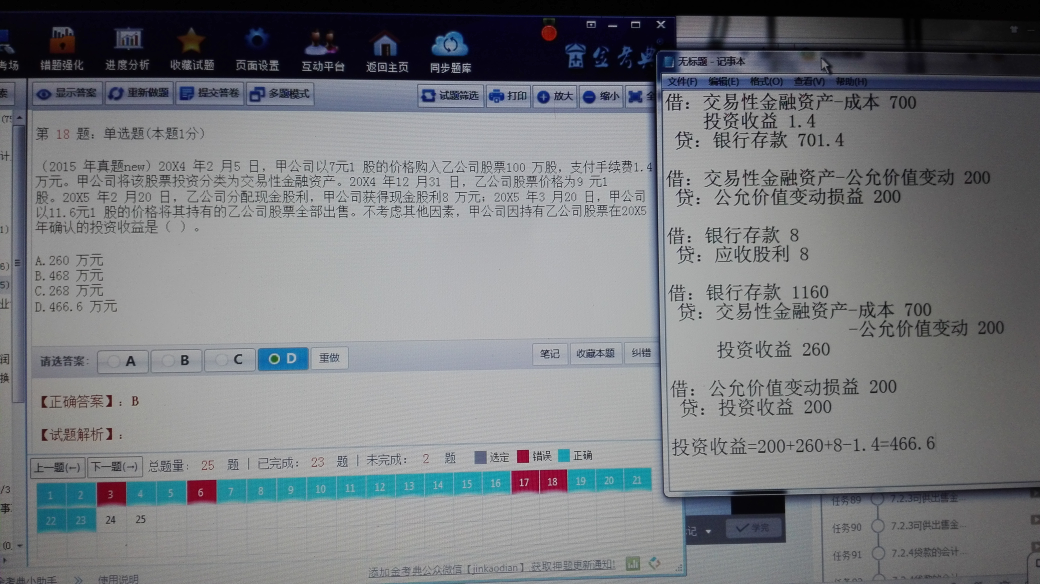Screen dimensions: 1040x584
Task: Select answer option B
Action: tap(178, 362)
